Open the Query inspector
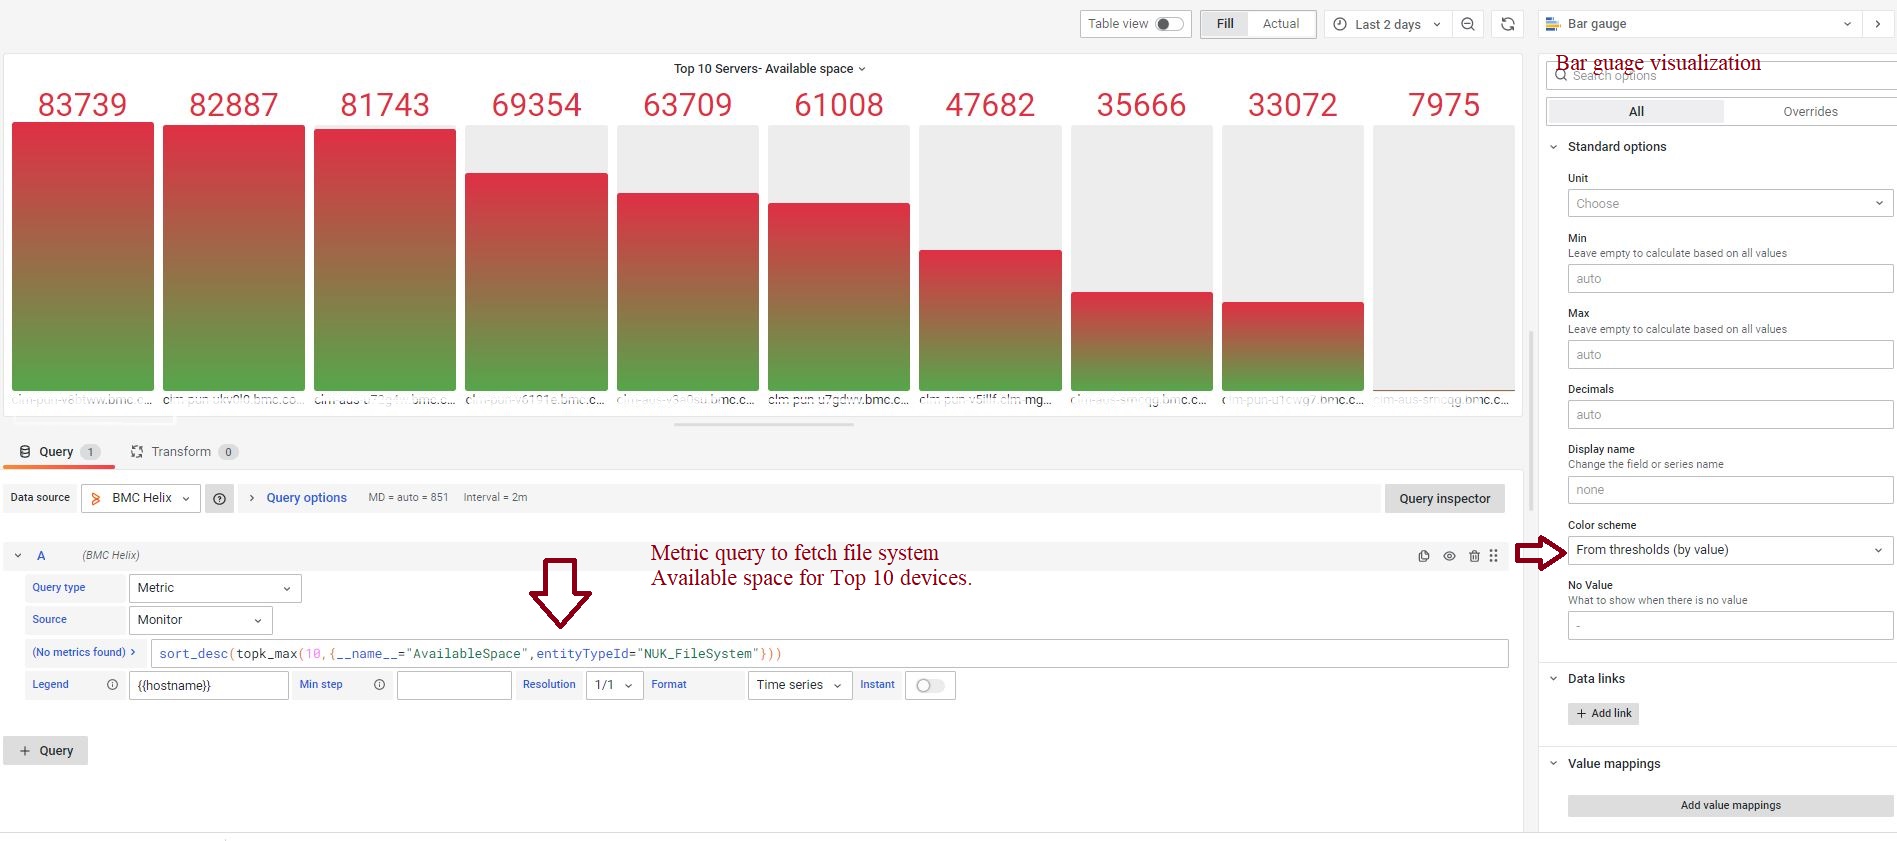The width and height of the screenshot is (1897, 841). pyautogui.click(x=1445, y=499)
